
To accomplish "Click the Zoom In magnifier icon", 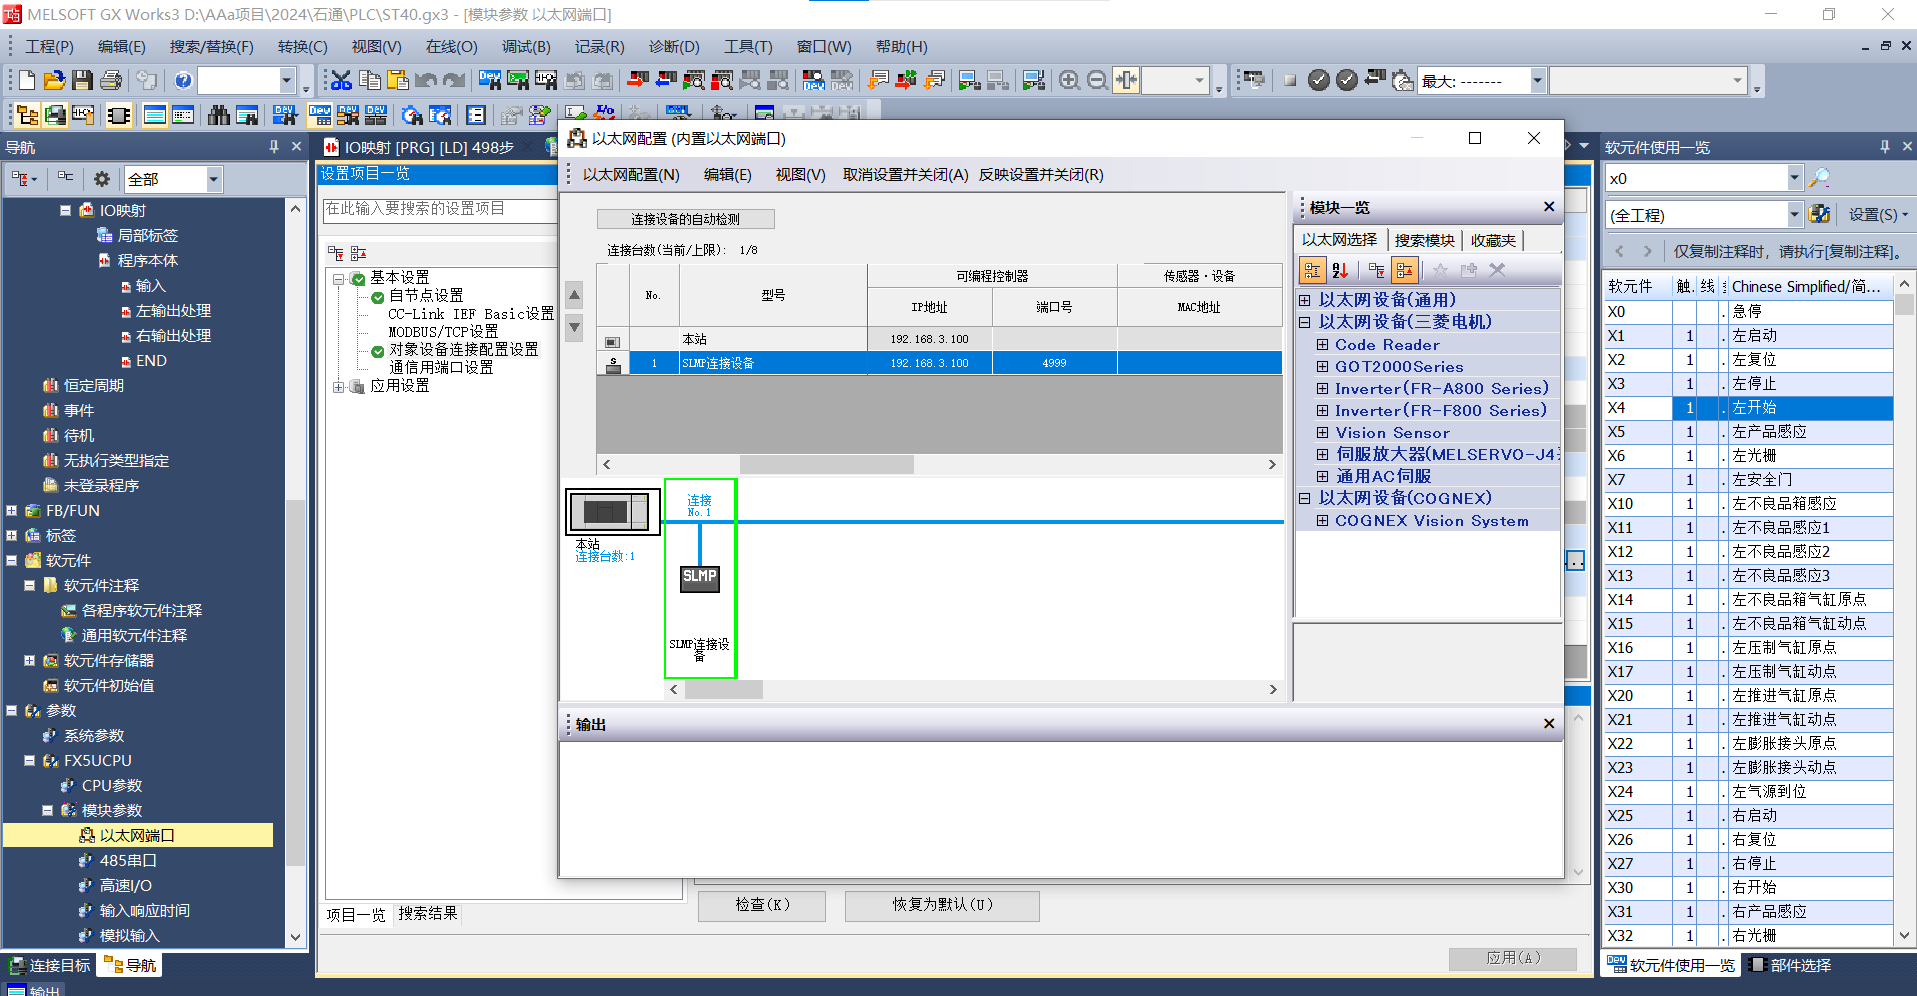I will (1069, 81).
